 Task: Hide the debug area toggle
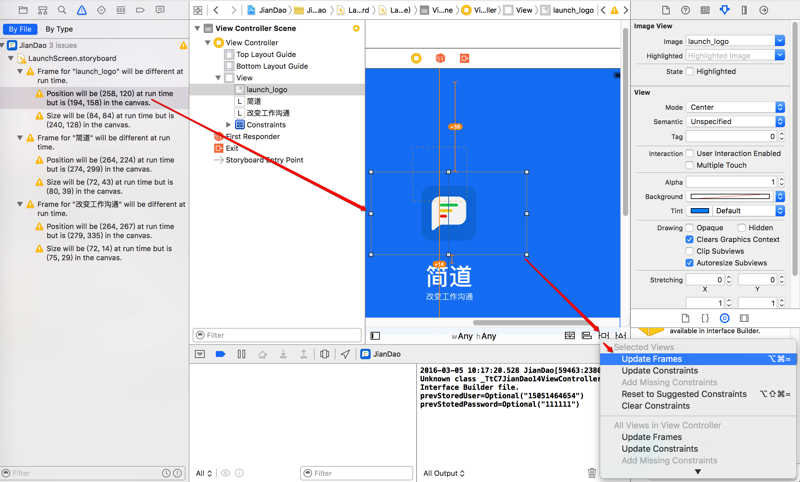pyautogui.click(x=200, y=354)
